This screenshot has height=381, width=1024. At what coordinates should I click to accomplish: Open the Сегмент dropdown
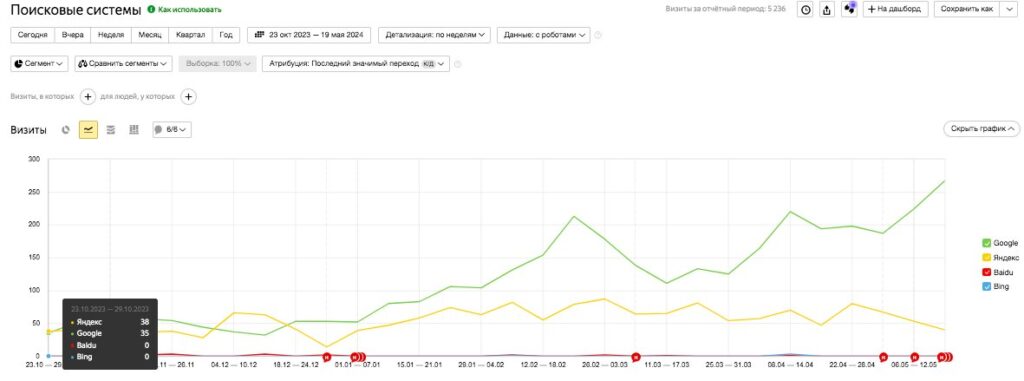39,63
